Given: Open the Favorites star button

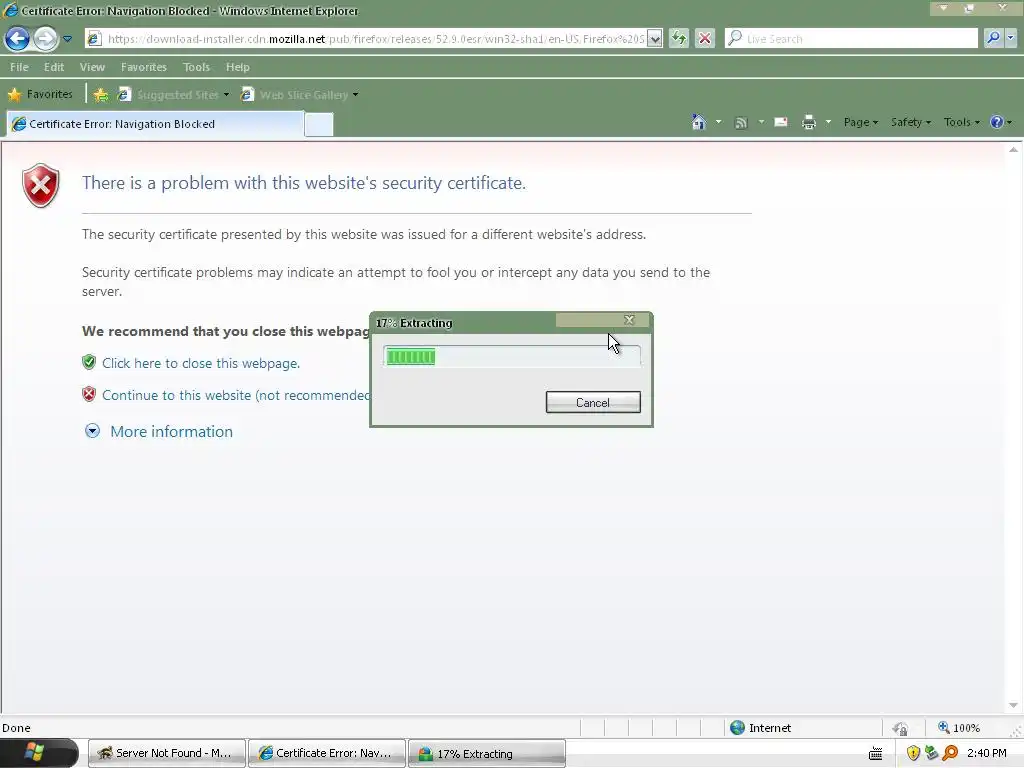Looking at the screenshot, I should pyautogui.click(x=40, y=95).
